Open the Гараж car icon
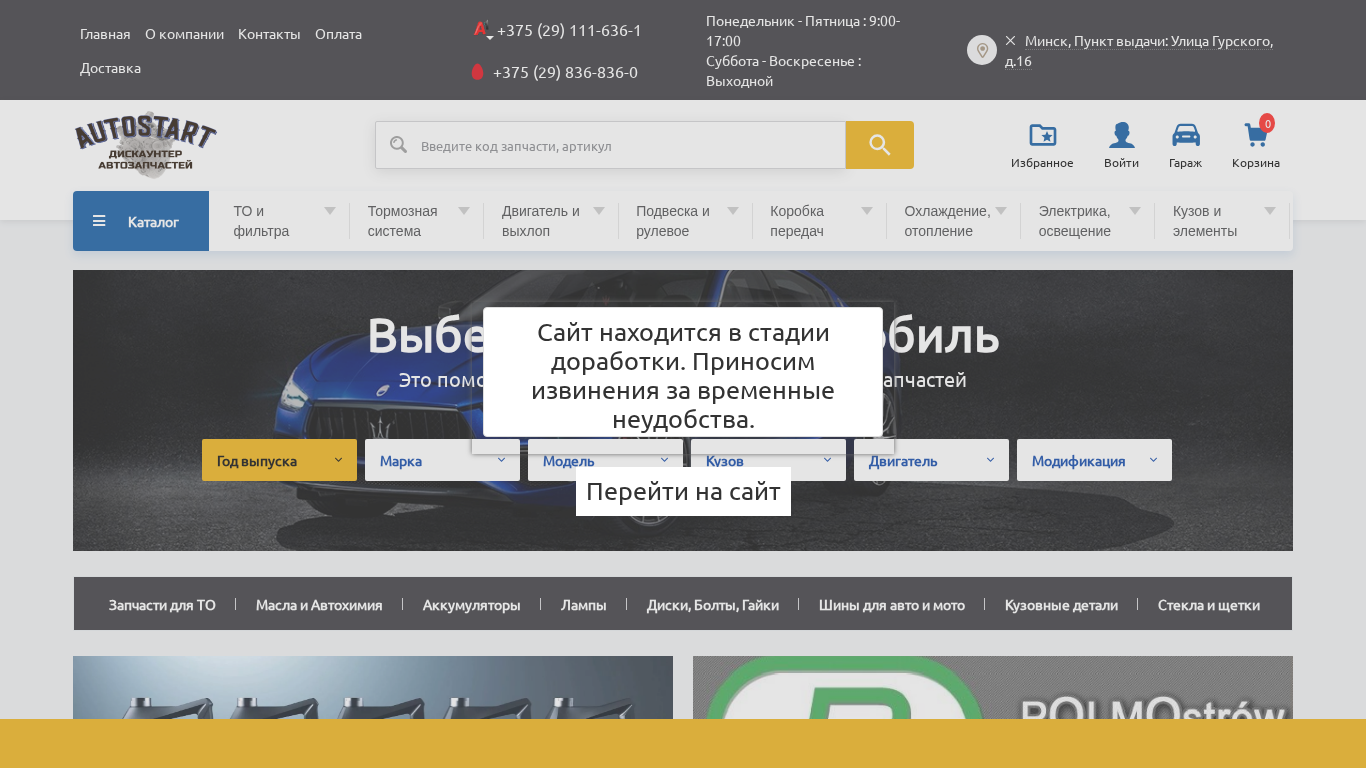Image resolution: width=1366 pixels, height=768 pixels. (x=1185, y=135)
